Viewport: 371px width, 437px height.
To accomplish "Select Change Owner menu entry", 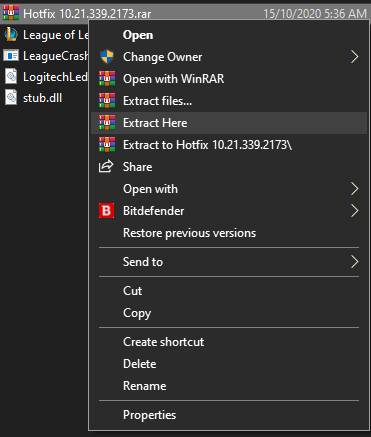I will point(229,57).
